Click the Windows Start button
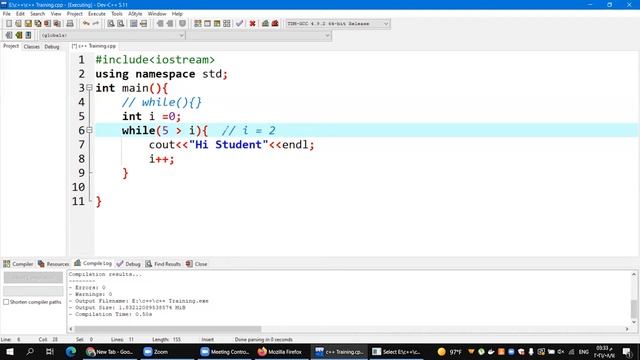The height and width of the screenshot is (360, 640). [x=10, y=351]
